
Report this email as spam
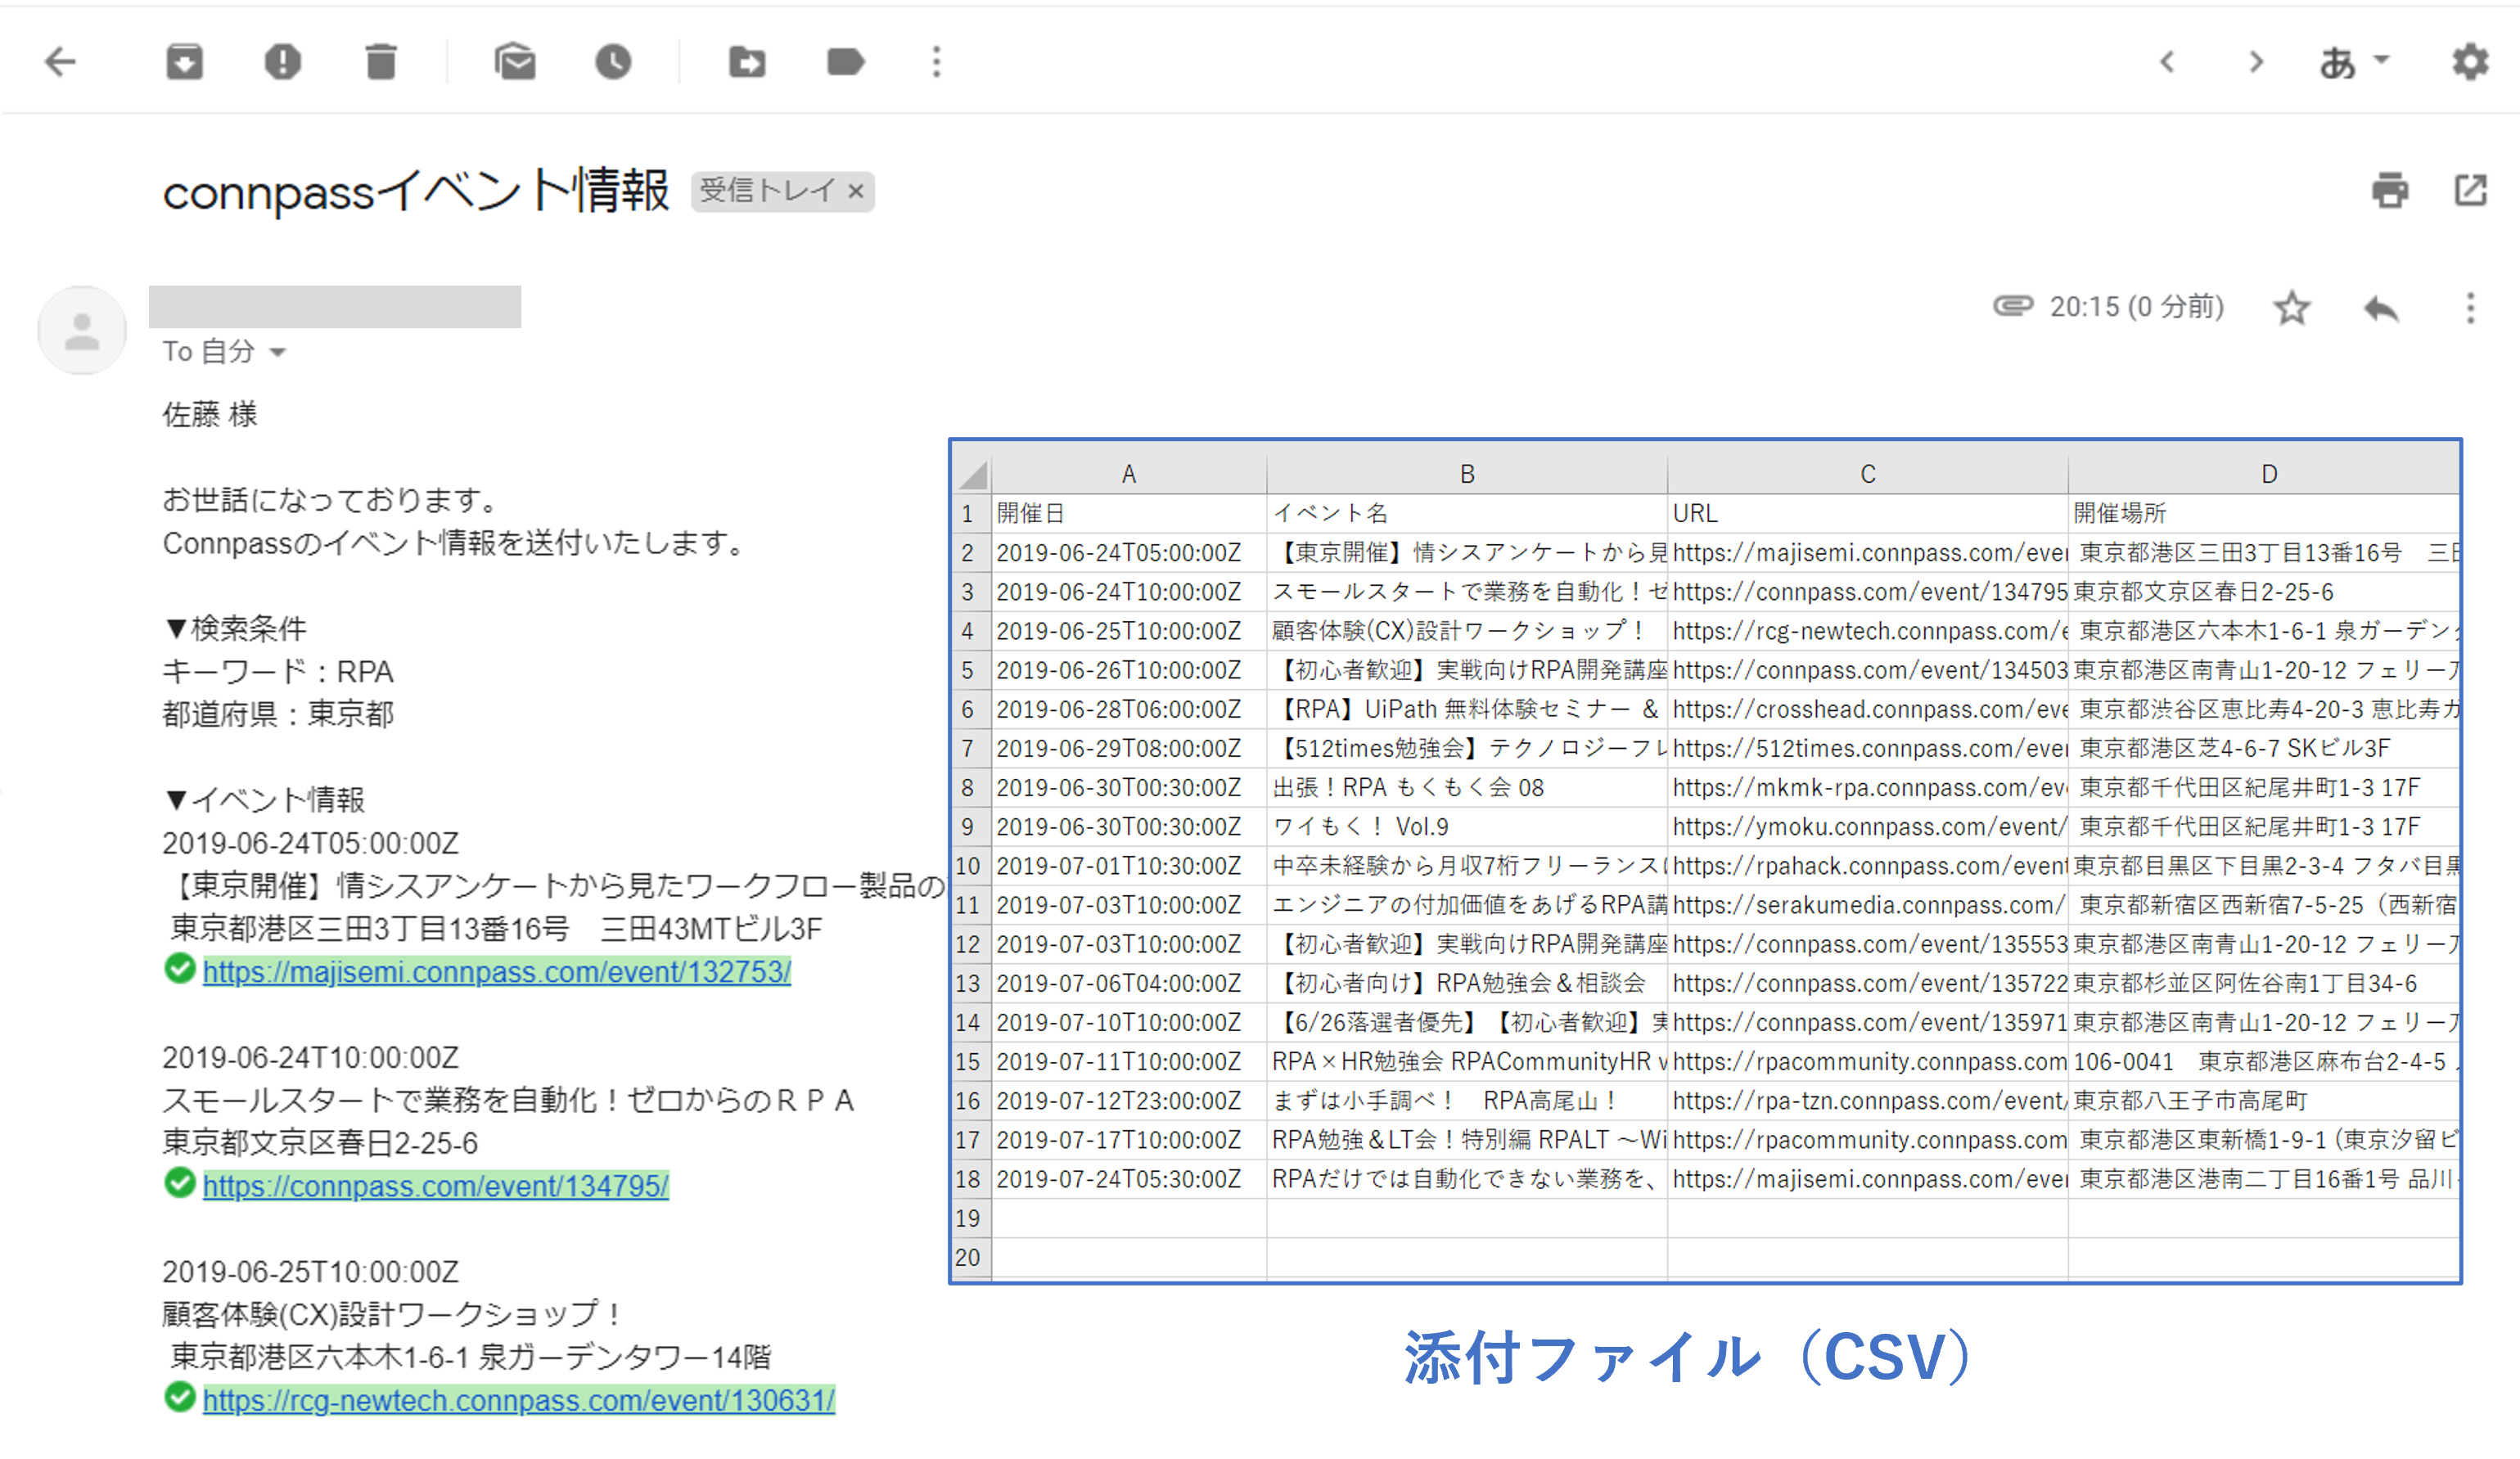click(x=283, y=62)
